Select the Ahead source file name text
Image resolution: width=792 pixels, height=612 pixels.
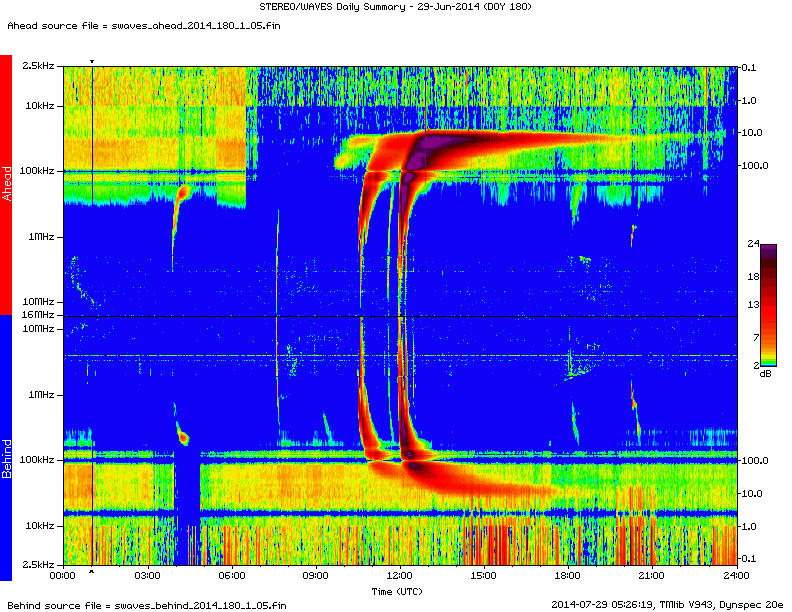(195, 26)
